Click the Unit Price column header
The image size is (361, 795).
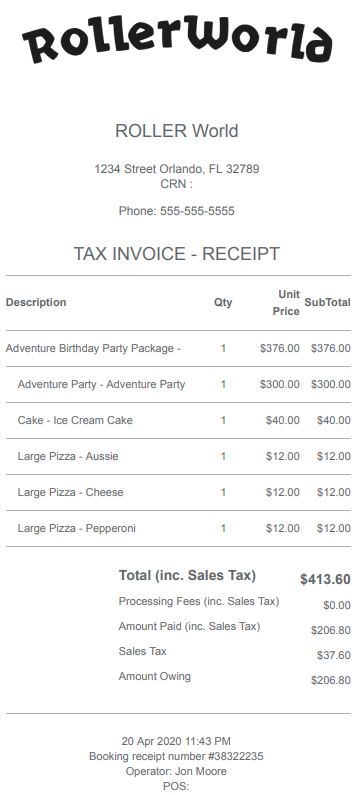(x=286, y=303)
